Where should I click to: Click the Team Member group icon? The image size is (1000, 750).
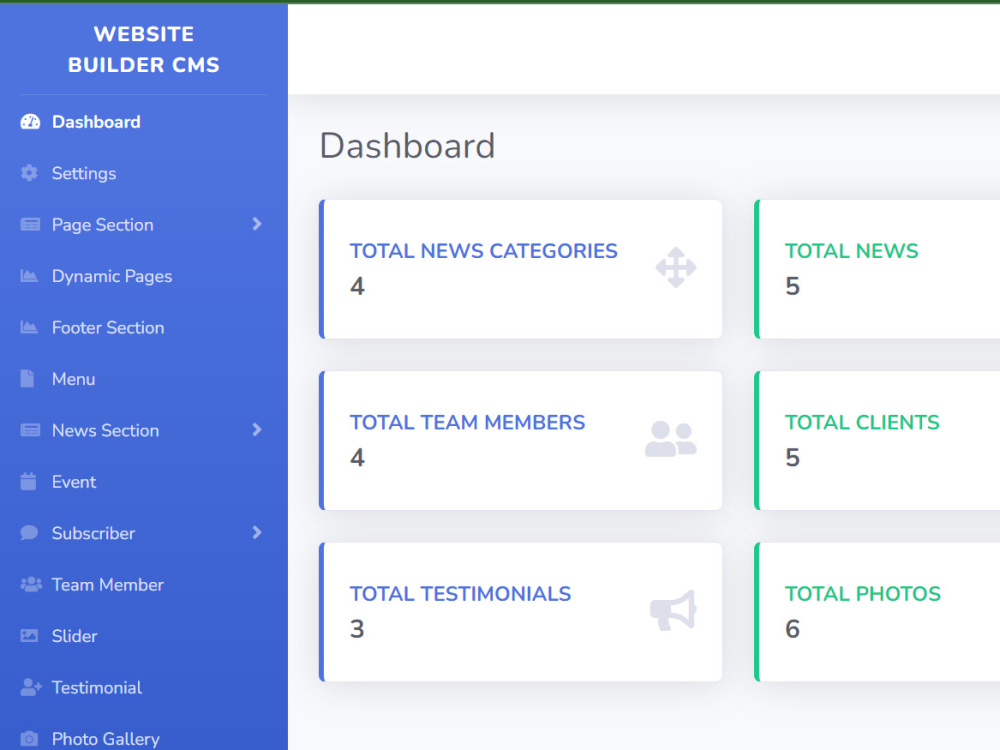point(31,584)
